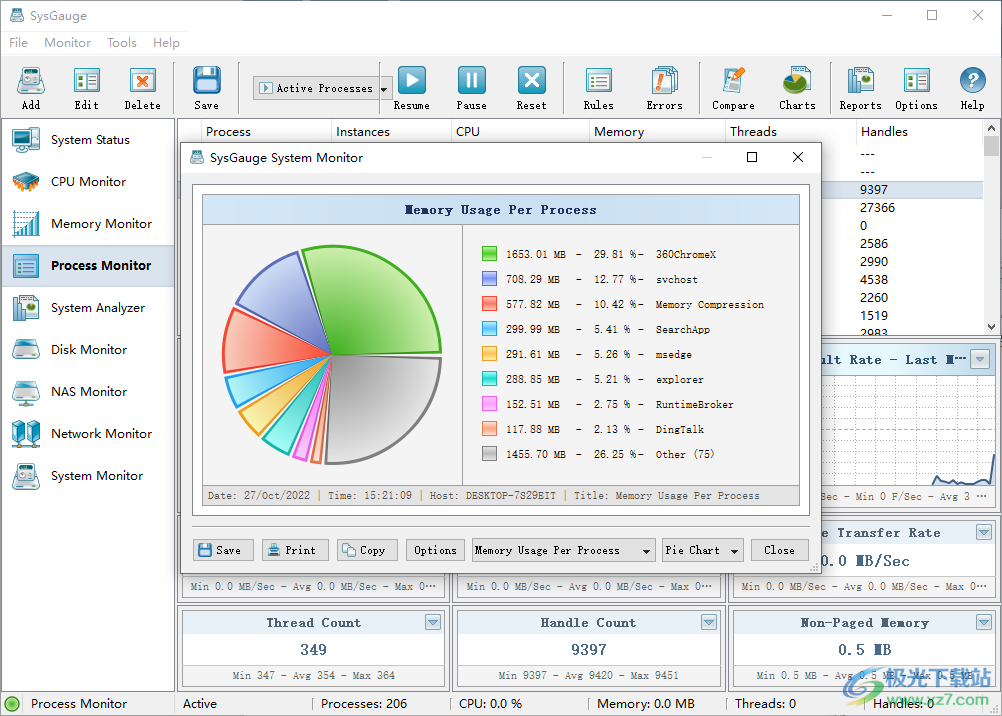The width and height of the screenshot is (1002, 716).
Task: Click the green status indicator icon
Action: coord(12,704)
